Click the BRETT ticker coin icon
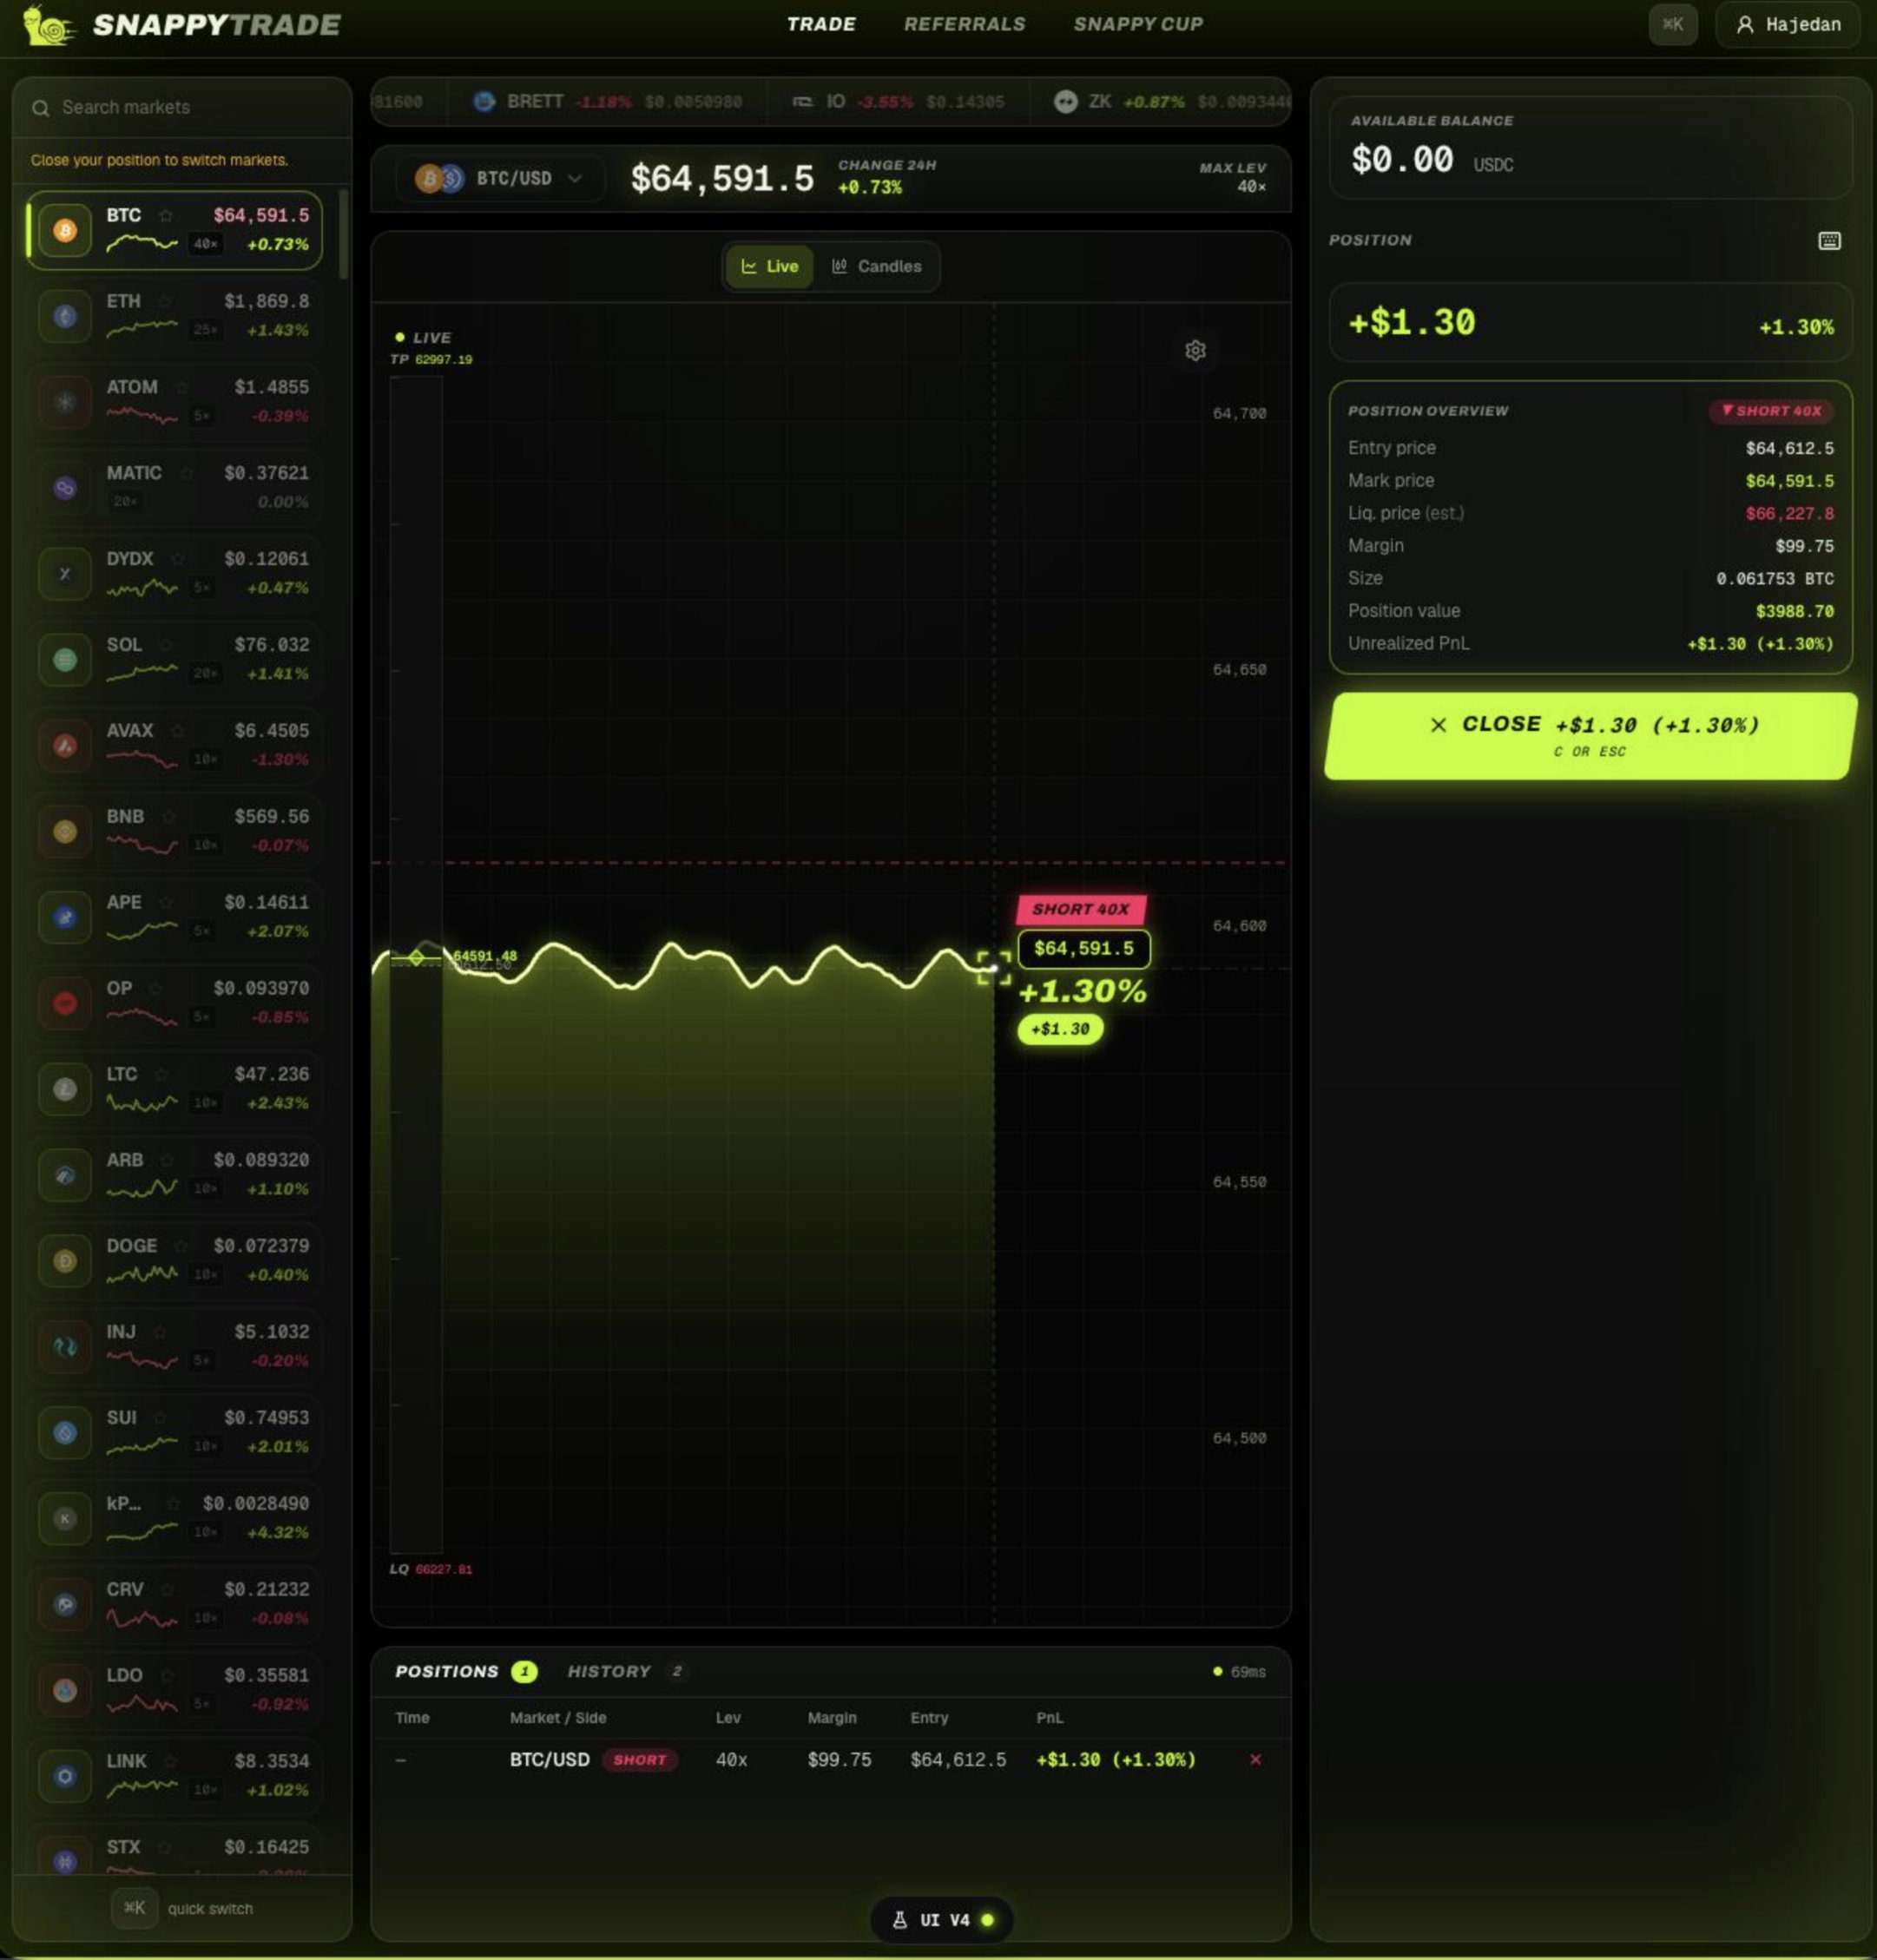 point(484,102)
